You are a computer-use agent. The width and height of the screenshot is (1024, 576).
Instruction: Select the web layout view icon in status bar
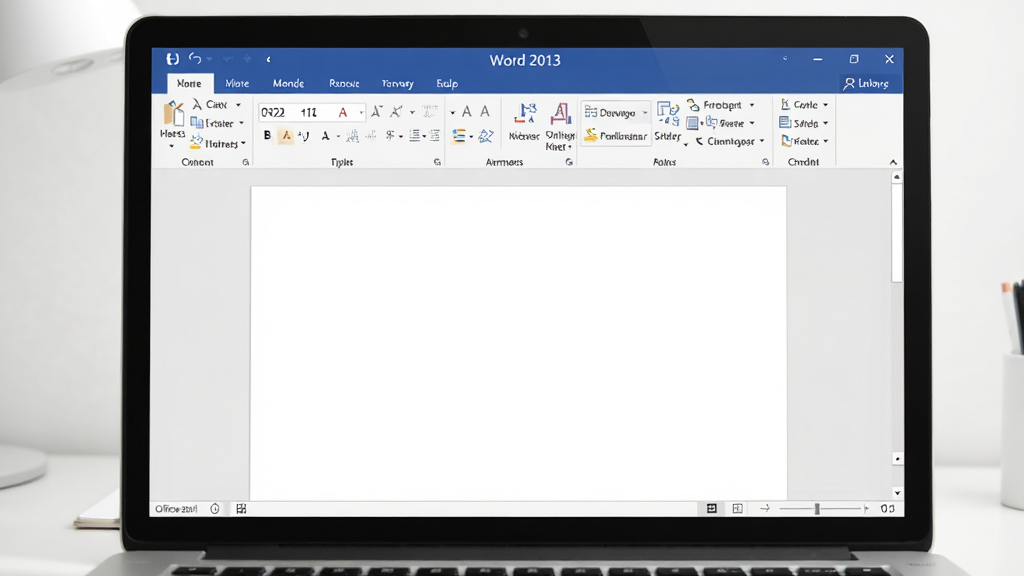point(737,508)
